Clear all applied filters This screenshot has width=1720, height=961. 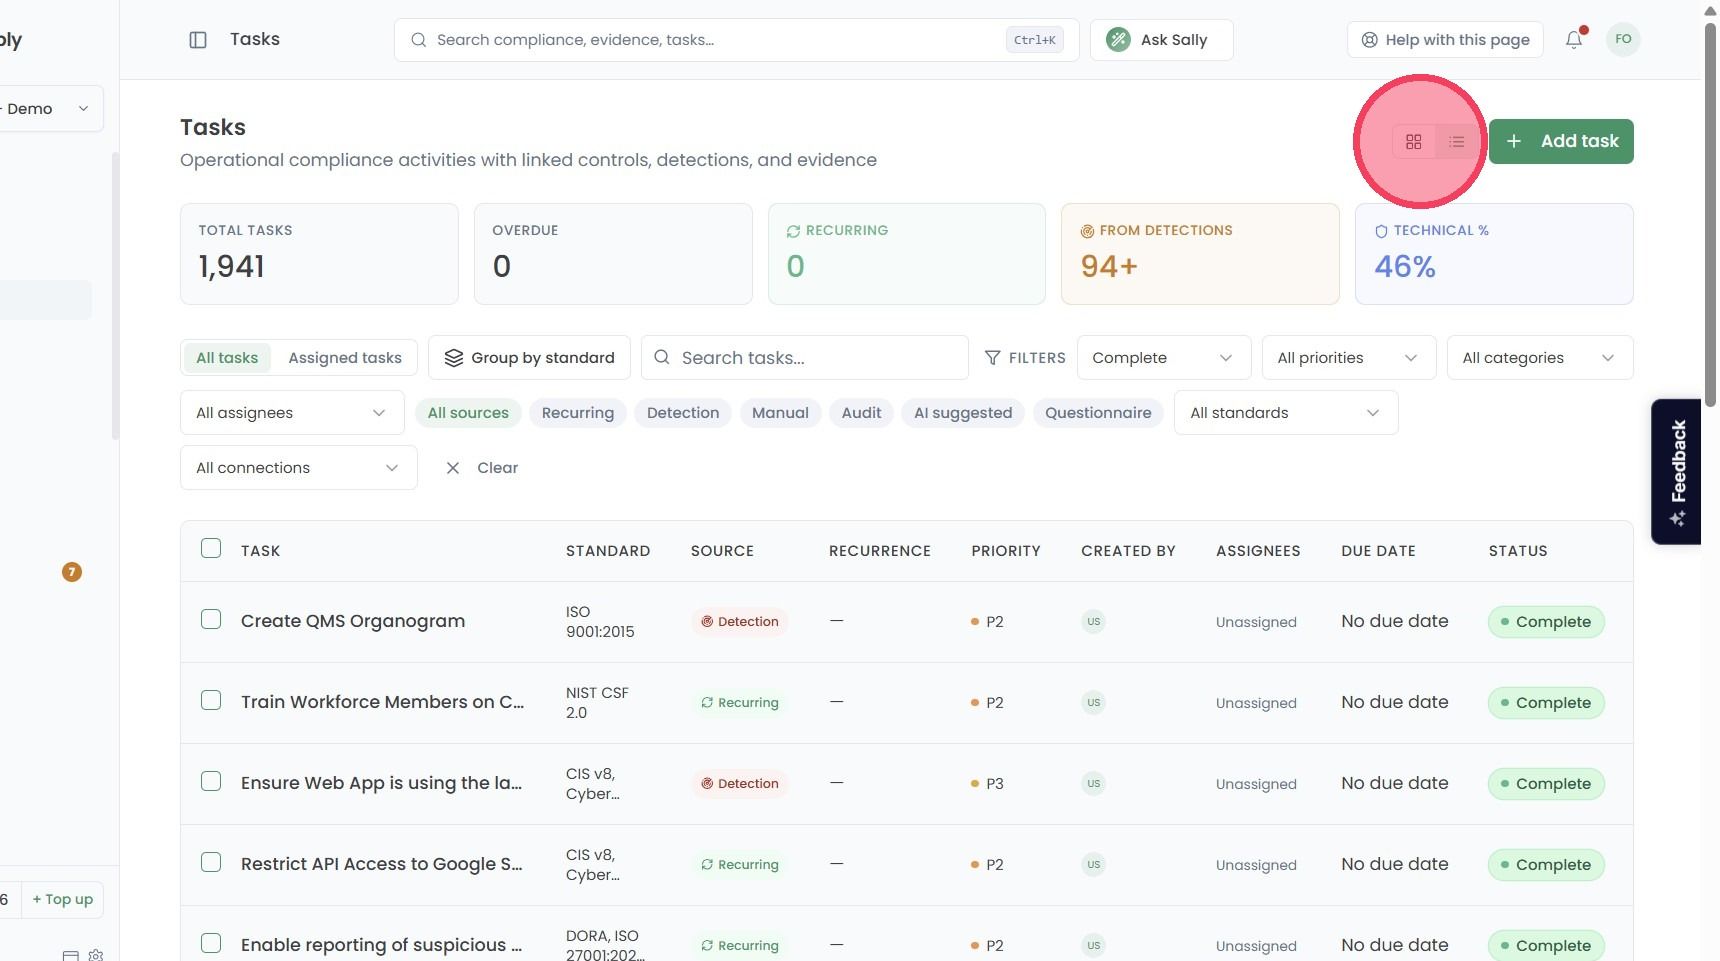pyautogui.click(x=482, y=468)
